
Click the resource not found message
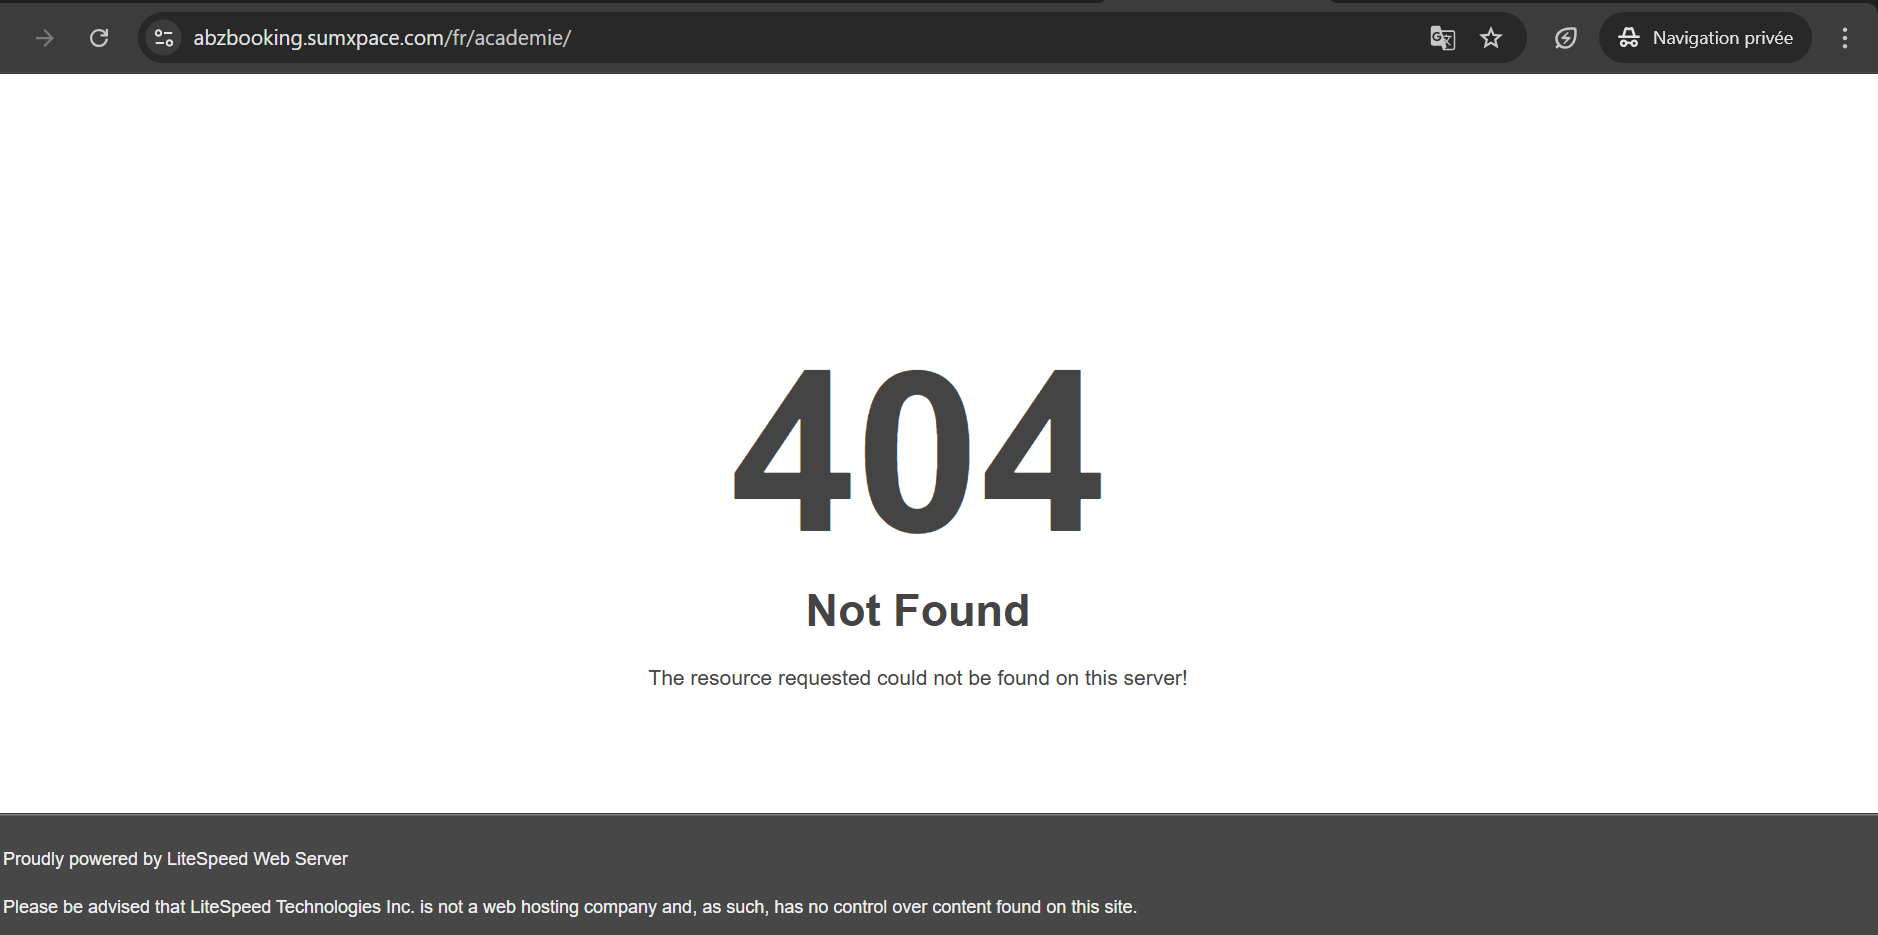coord(918,678)
